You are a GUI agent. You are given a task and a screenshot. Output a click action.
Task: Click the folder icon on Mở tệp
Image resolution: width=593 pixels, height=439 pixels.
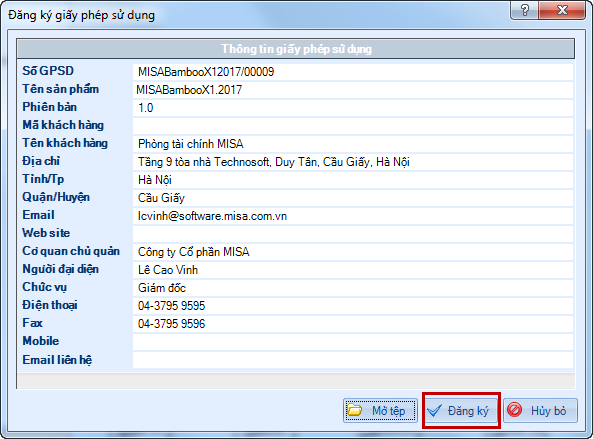tap(355, 410)
